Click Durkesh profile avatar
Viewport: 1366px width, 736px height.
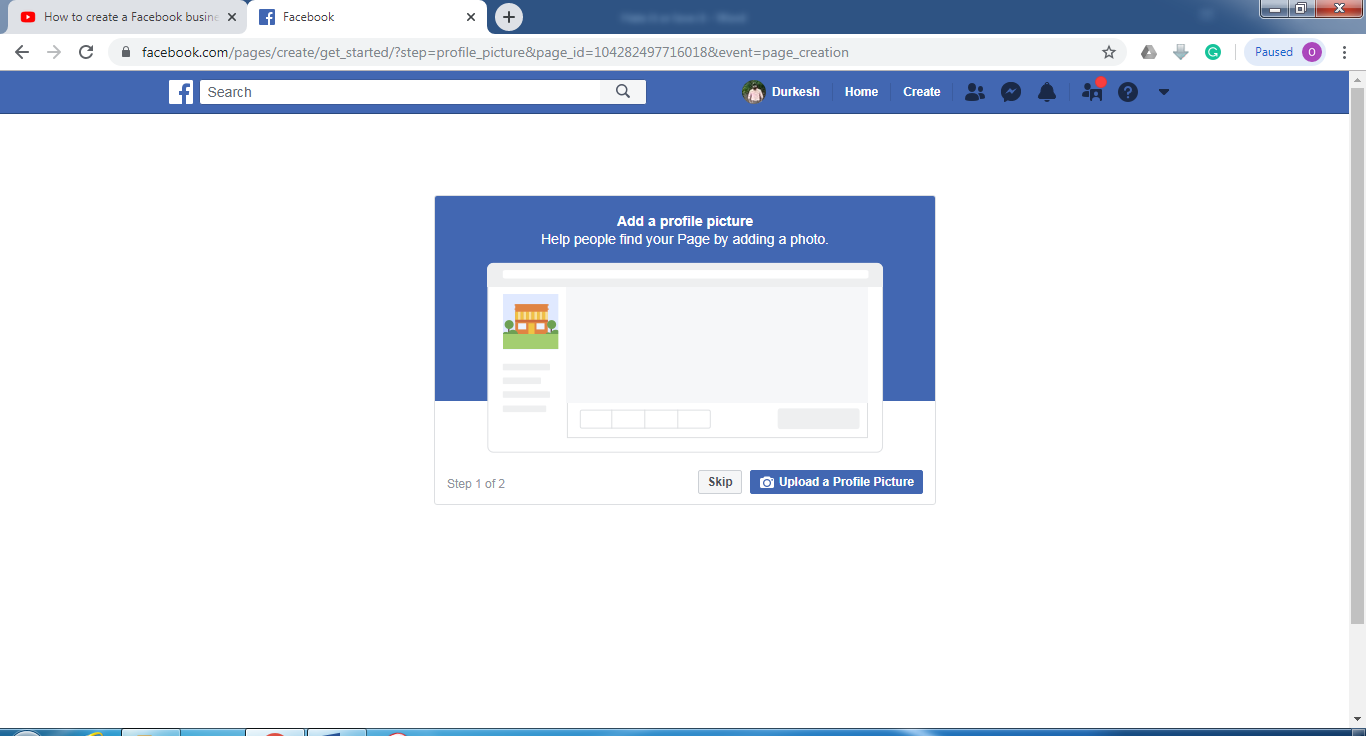pos(754,92)
